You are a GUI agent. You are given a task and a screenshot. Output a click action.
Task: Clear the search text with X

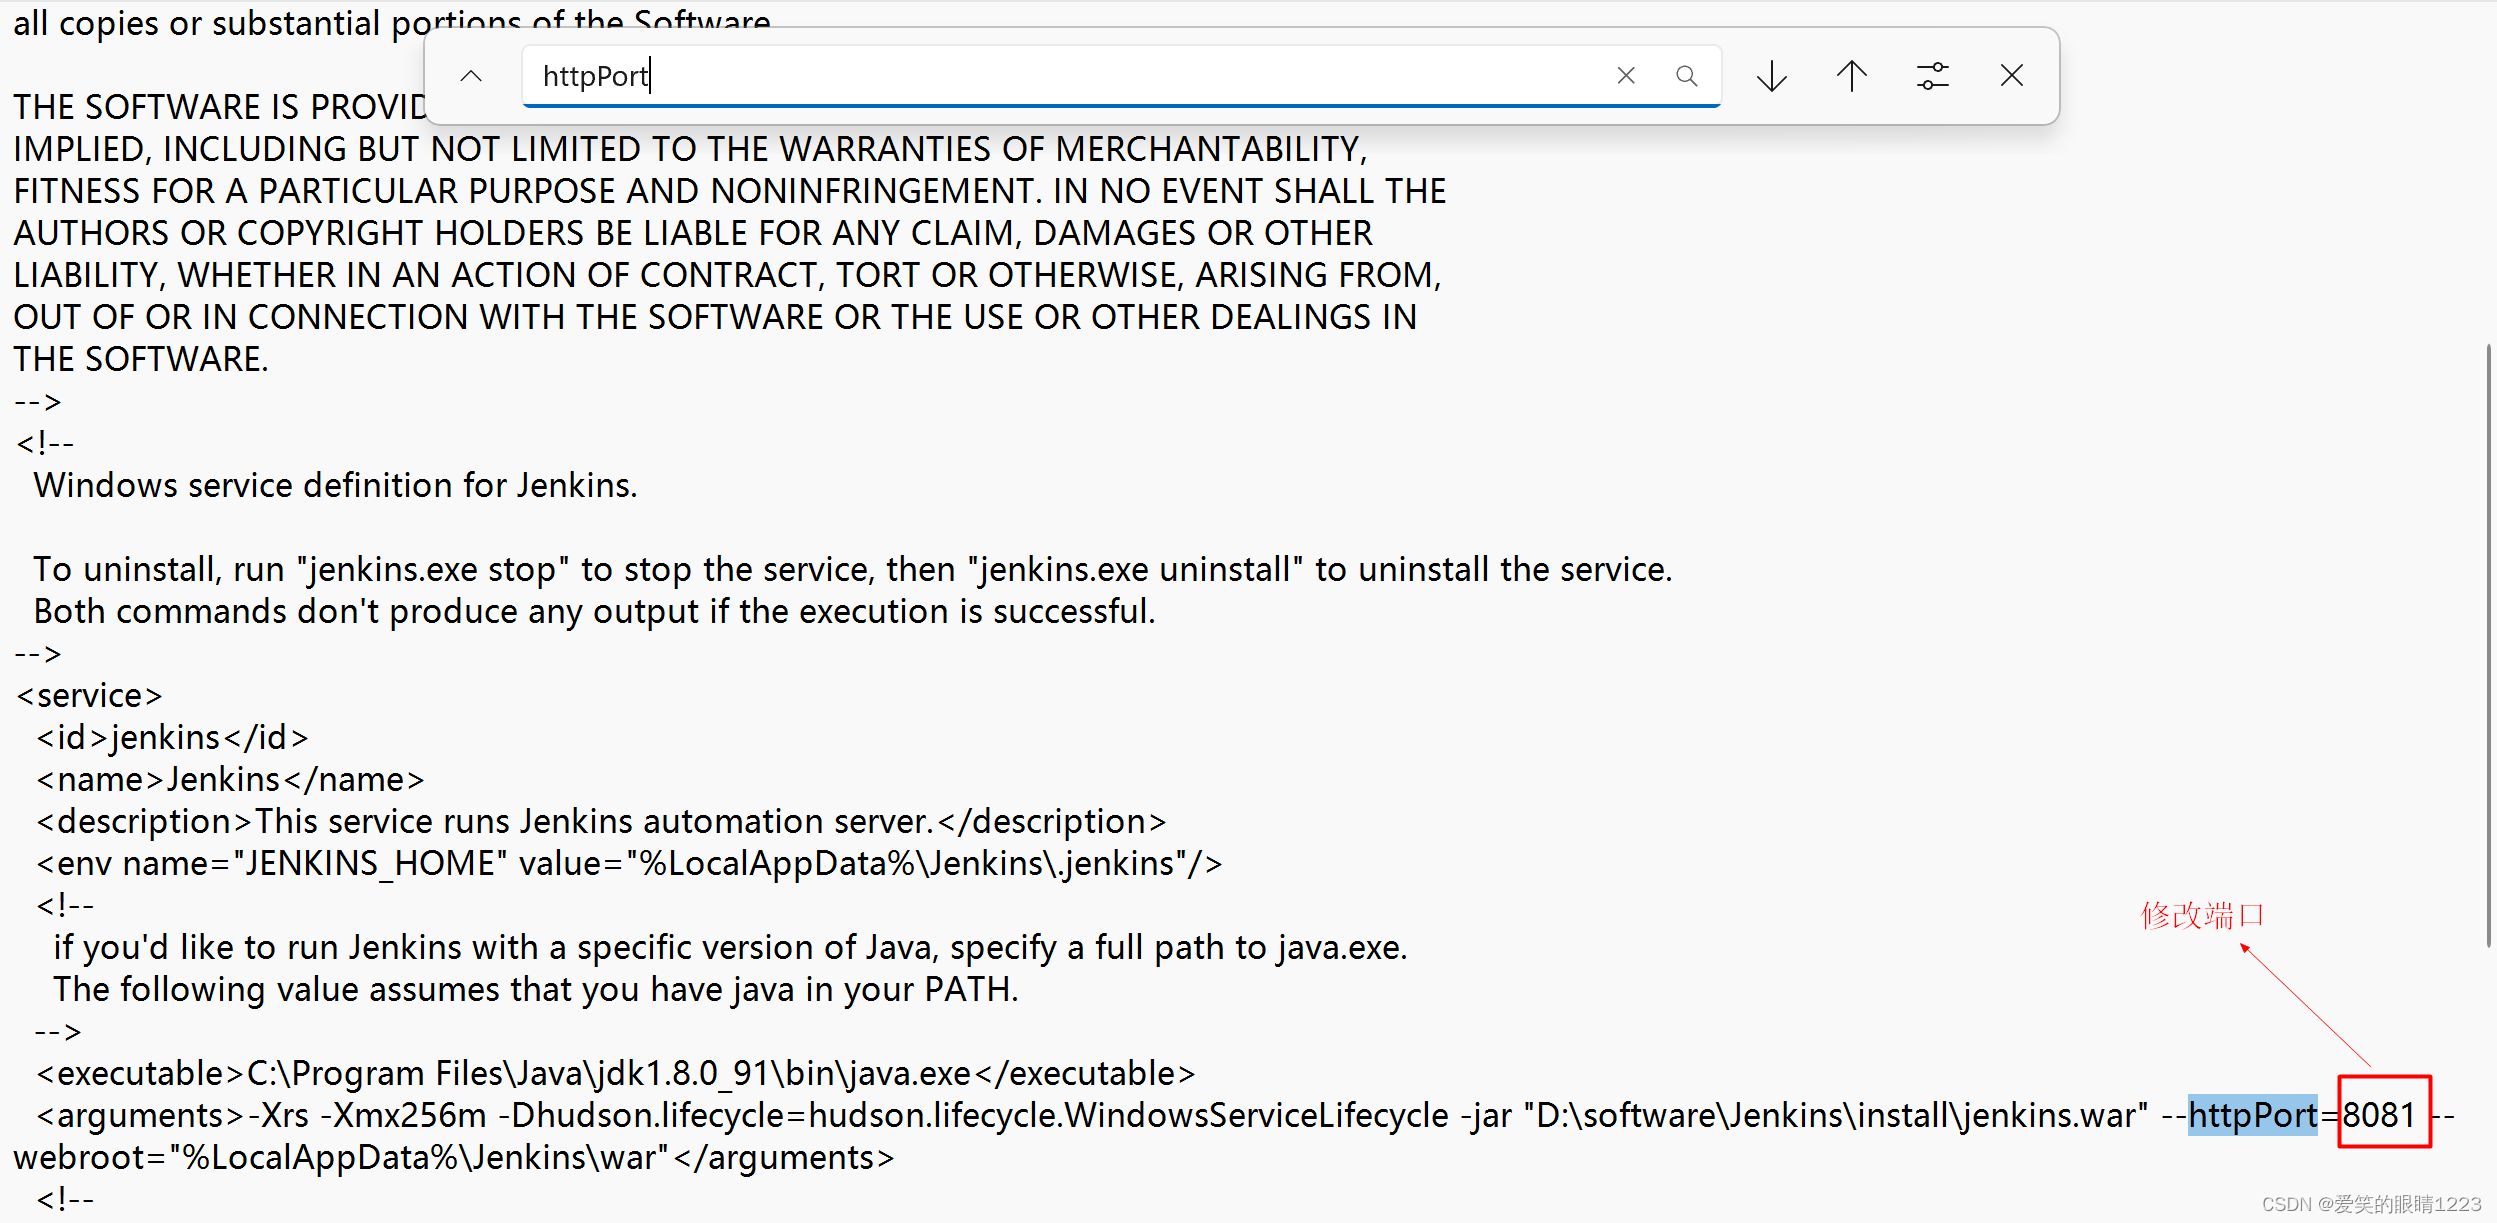1626,76
